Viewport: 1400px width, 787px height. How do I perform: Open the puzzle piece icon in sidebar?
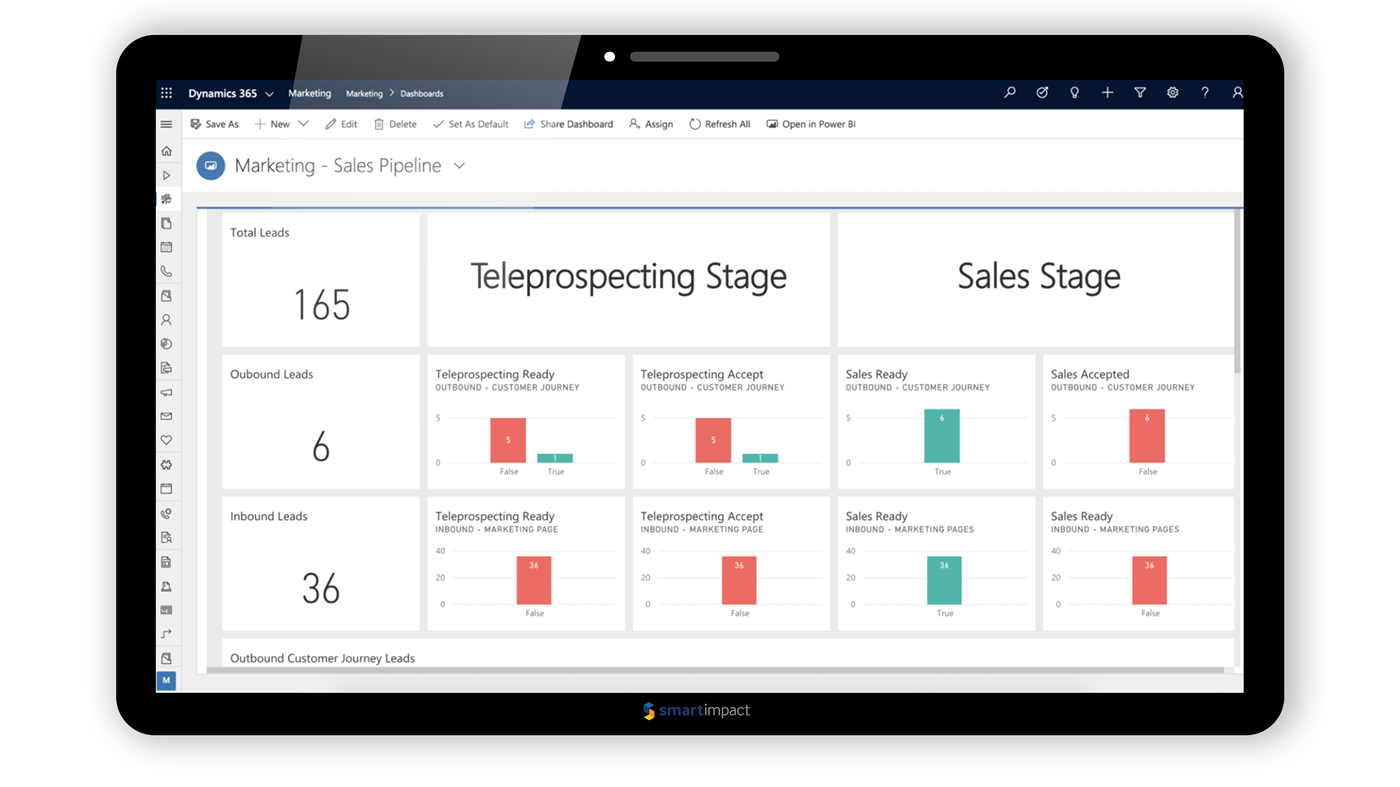(166, 465)
